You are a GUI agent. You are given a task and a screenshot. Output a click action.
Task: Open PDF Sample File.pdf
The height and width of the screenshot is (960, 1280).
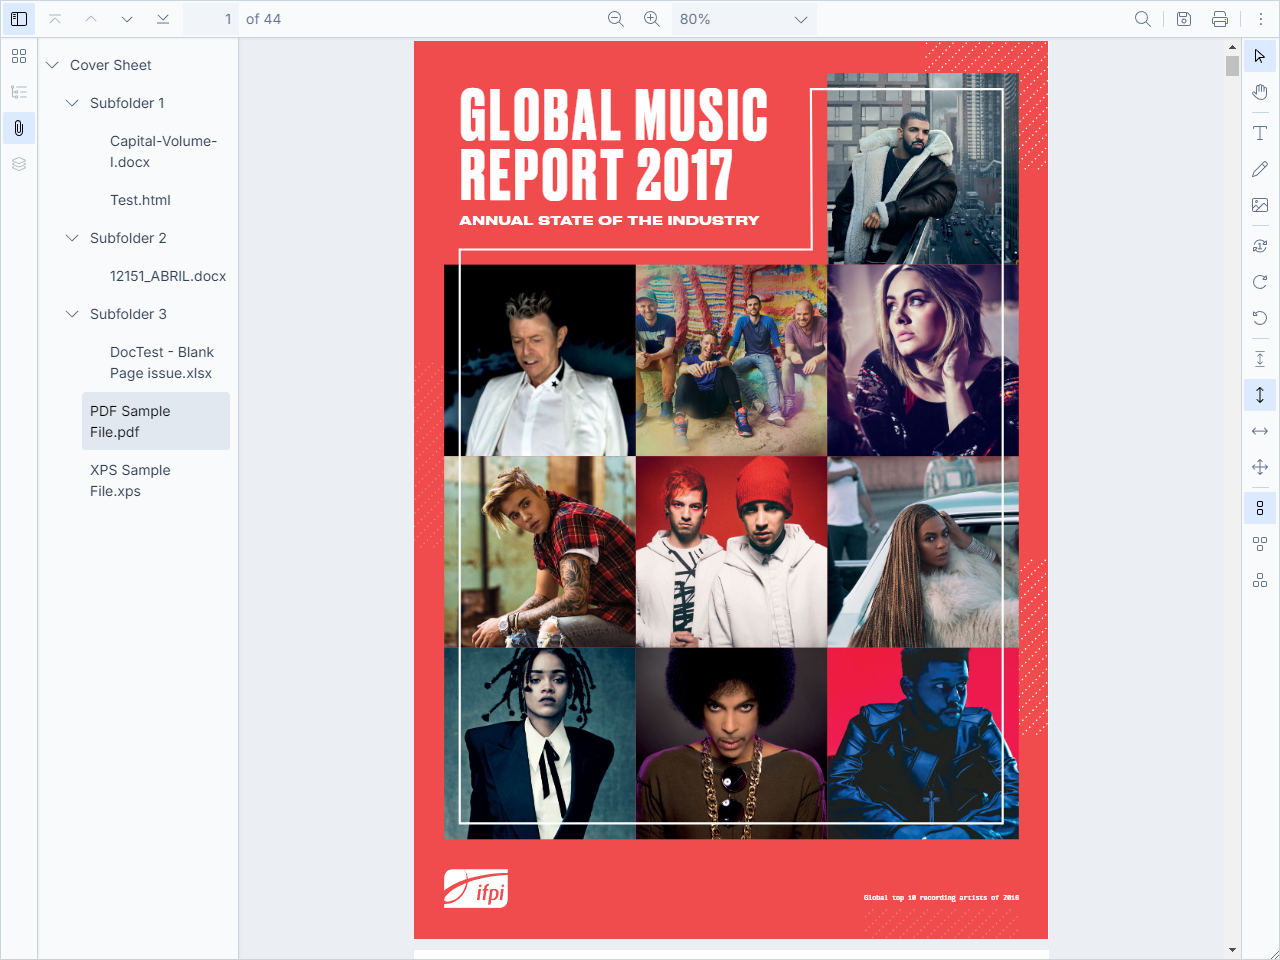(156, 421)
